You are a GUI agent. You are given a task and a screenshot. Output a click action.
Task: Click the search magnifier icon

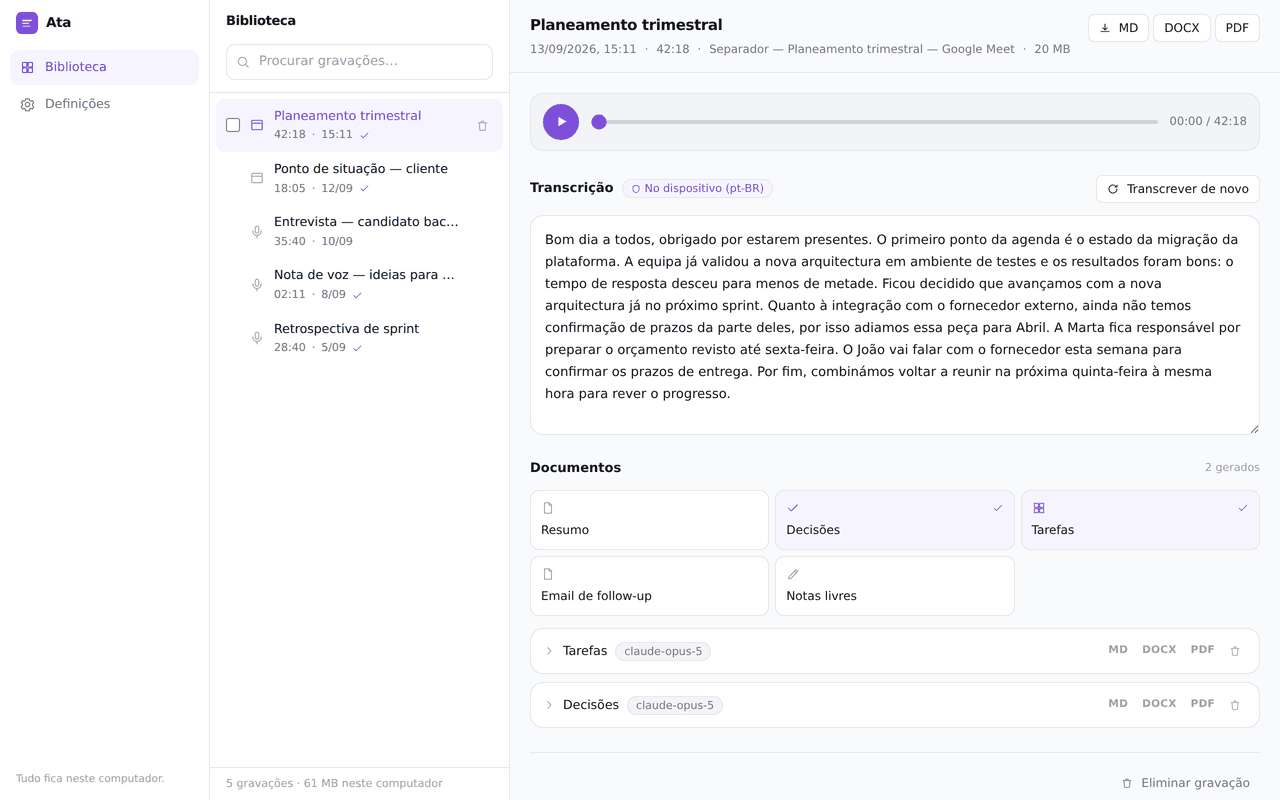click(x=243, y=62)
